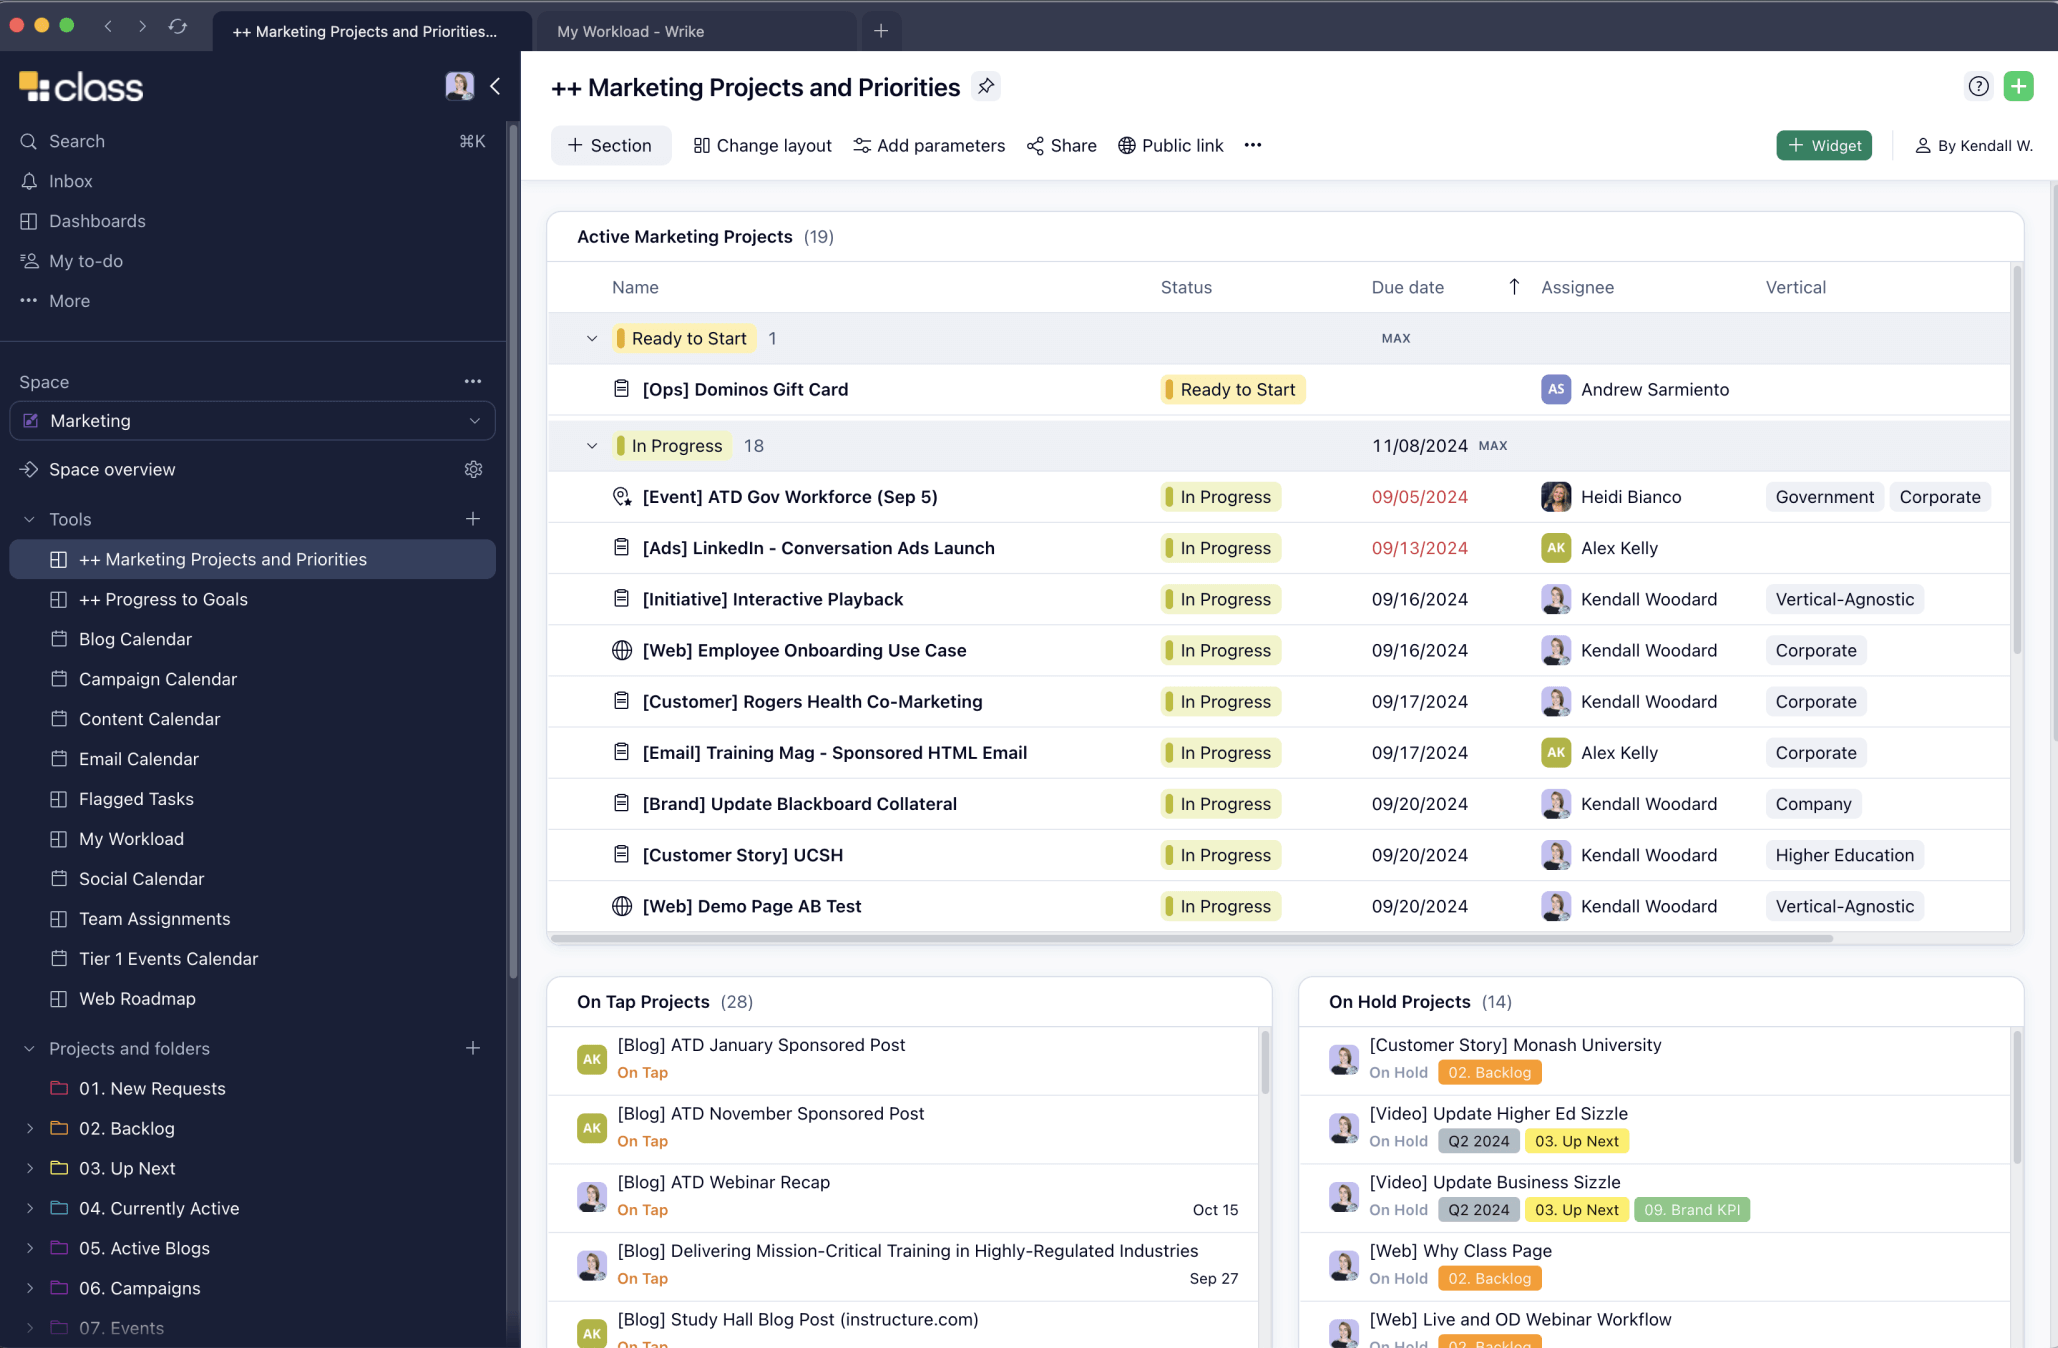This screenshot has height=1348, width=2058.
Task: Click the green plus create button
Action: pos(2018,87)
